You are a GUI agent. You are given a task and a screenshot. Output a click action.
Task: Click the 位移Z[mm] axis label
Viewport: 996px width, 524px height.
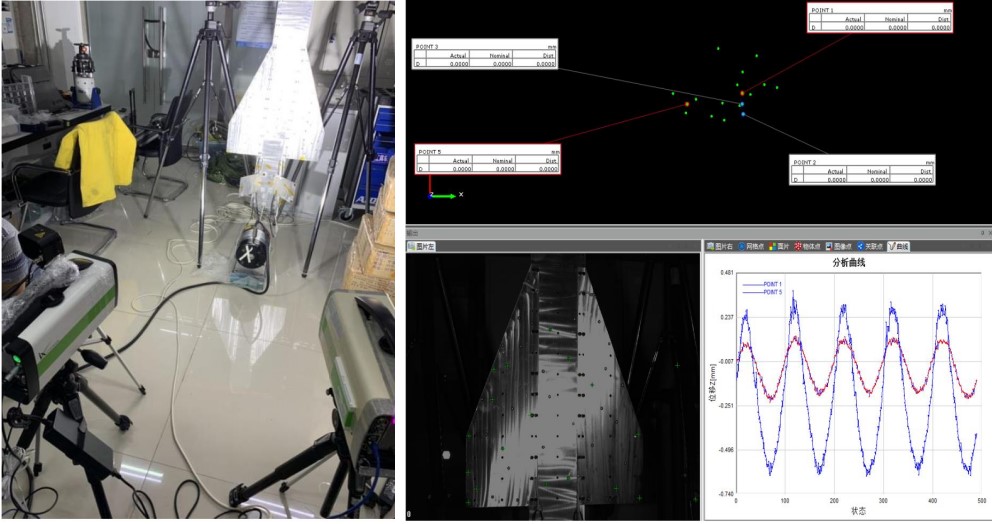point(712,384)
